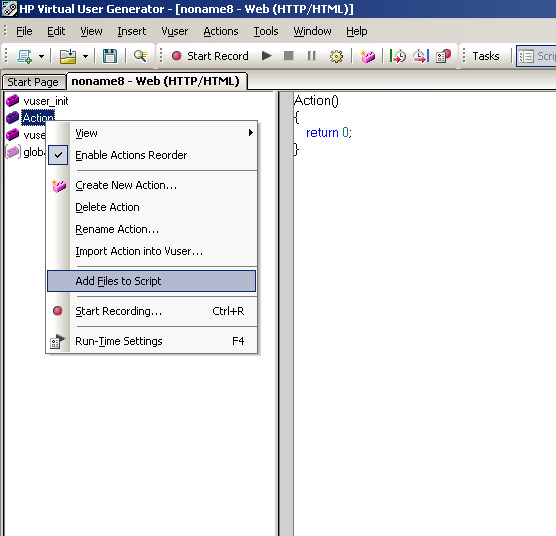Choose Rename Action… menu entry

click(152, 229)
